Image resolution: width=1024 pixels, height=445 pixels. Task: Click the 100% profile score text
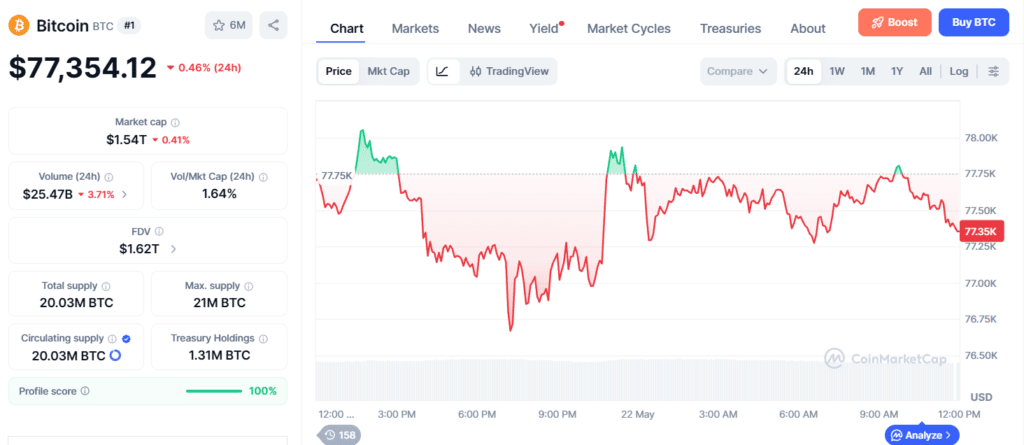[263, 391]
